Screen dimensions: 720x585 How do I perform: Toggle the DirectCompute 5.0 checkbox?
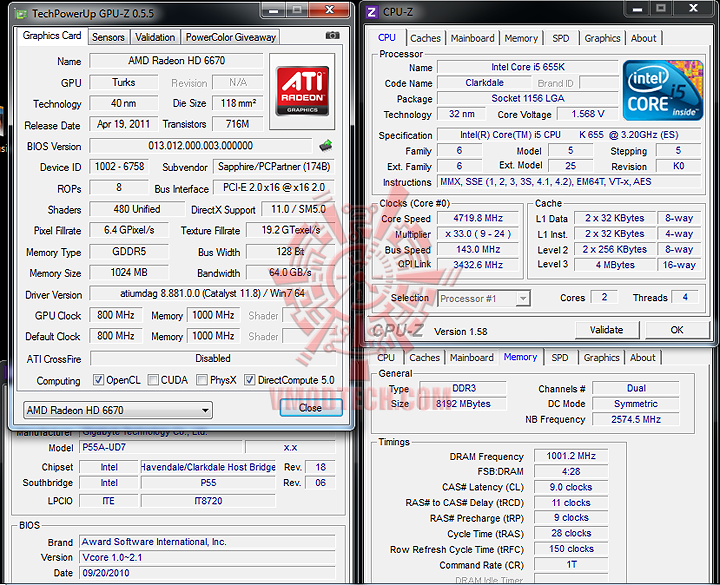click(x=249, y=380)
